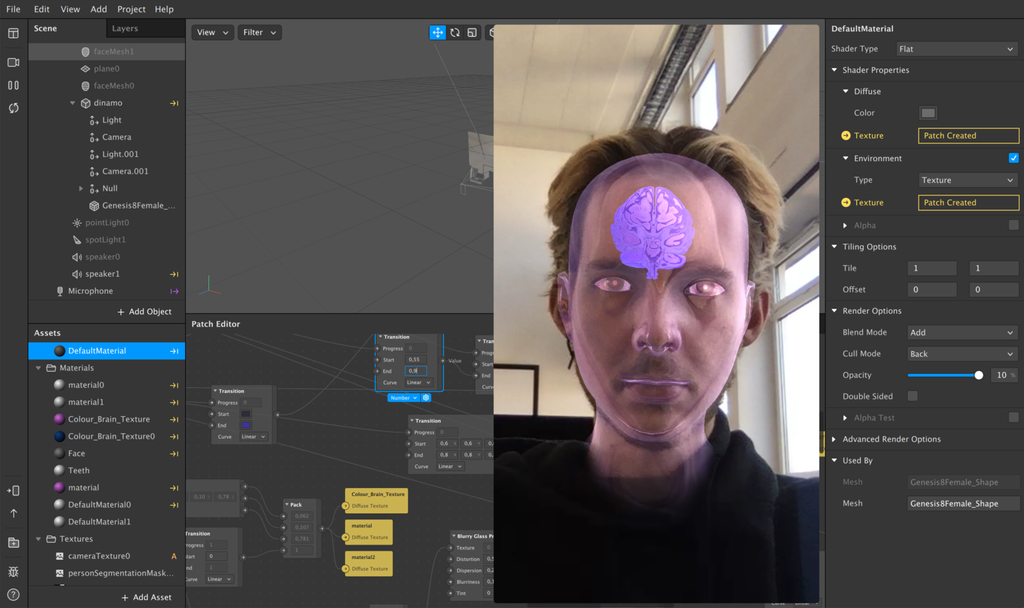Click the Tile value input field
1024x608 pixels.
coord(931,268)
